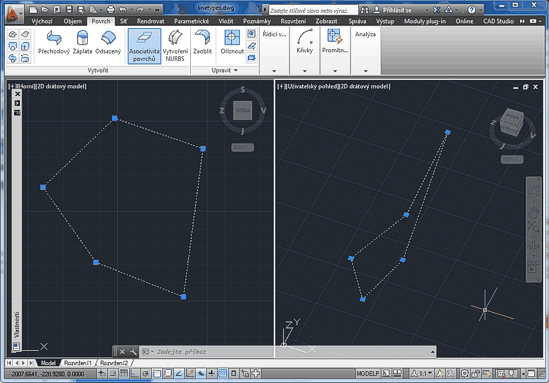The image size is (549, 383).
Task: Toggle Asociativita povrchů on or off
Action: click(144, 46)
